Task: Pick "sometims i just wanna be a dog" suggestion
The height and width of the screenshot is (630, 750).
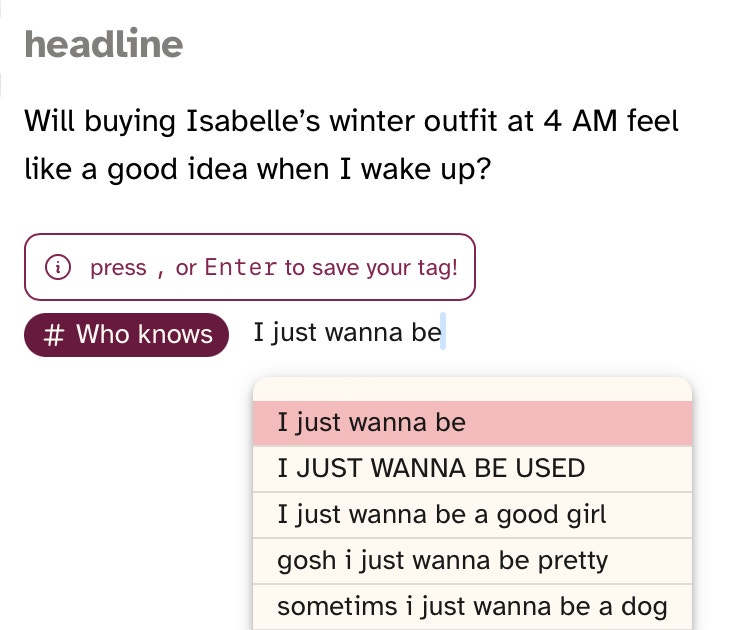Action: coord(472,606)
